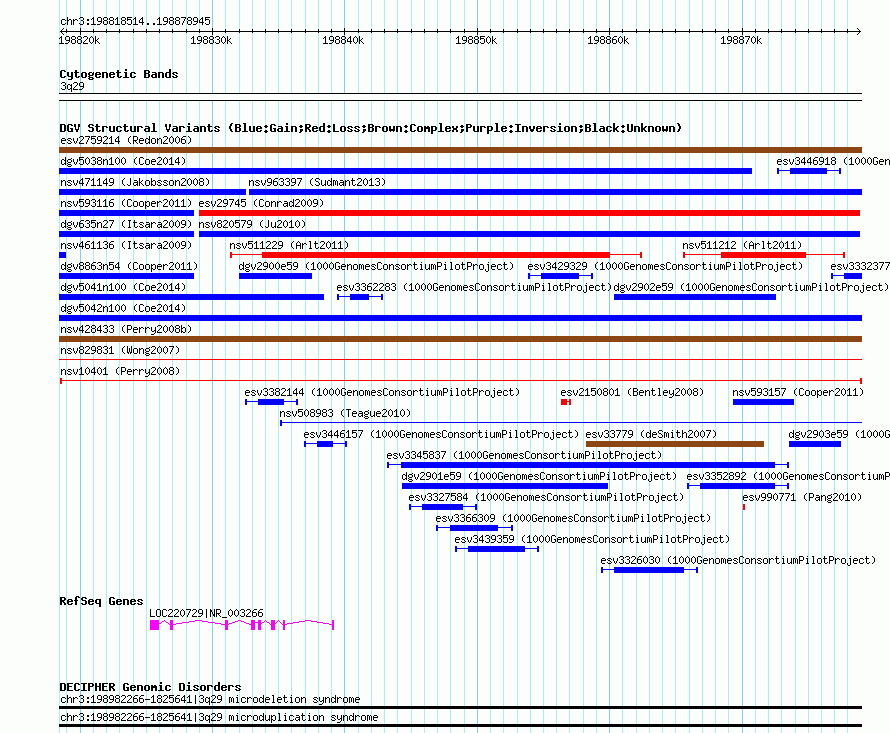Open nsv511212 (Arlt2011) label

point(742,245)
